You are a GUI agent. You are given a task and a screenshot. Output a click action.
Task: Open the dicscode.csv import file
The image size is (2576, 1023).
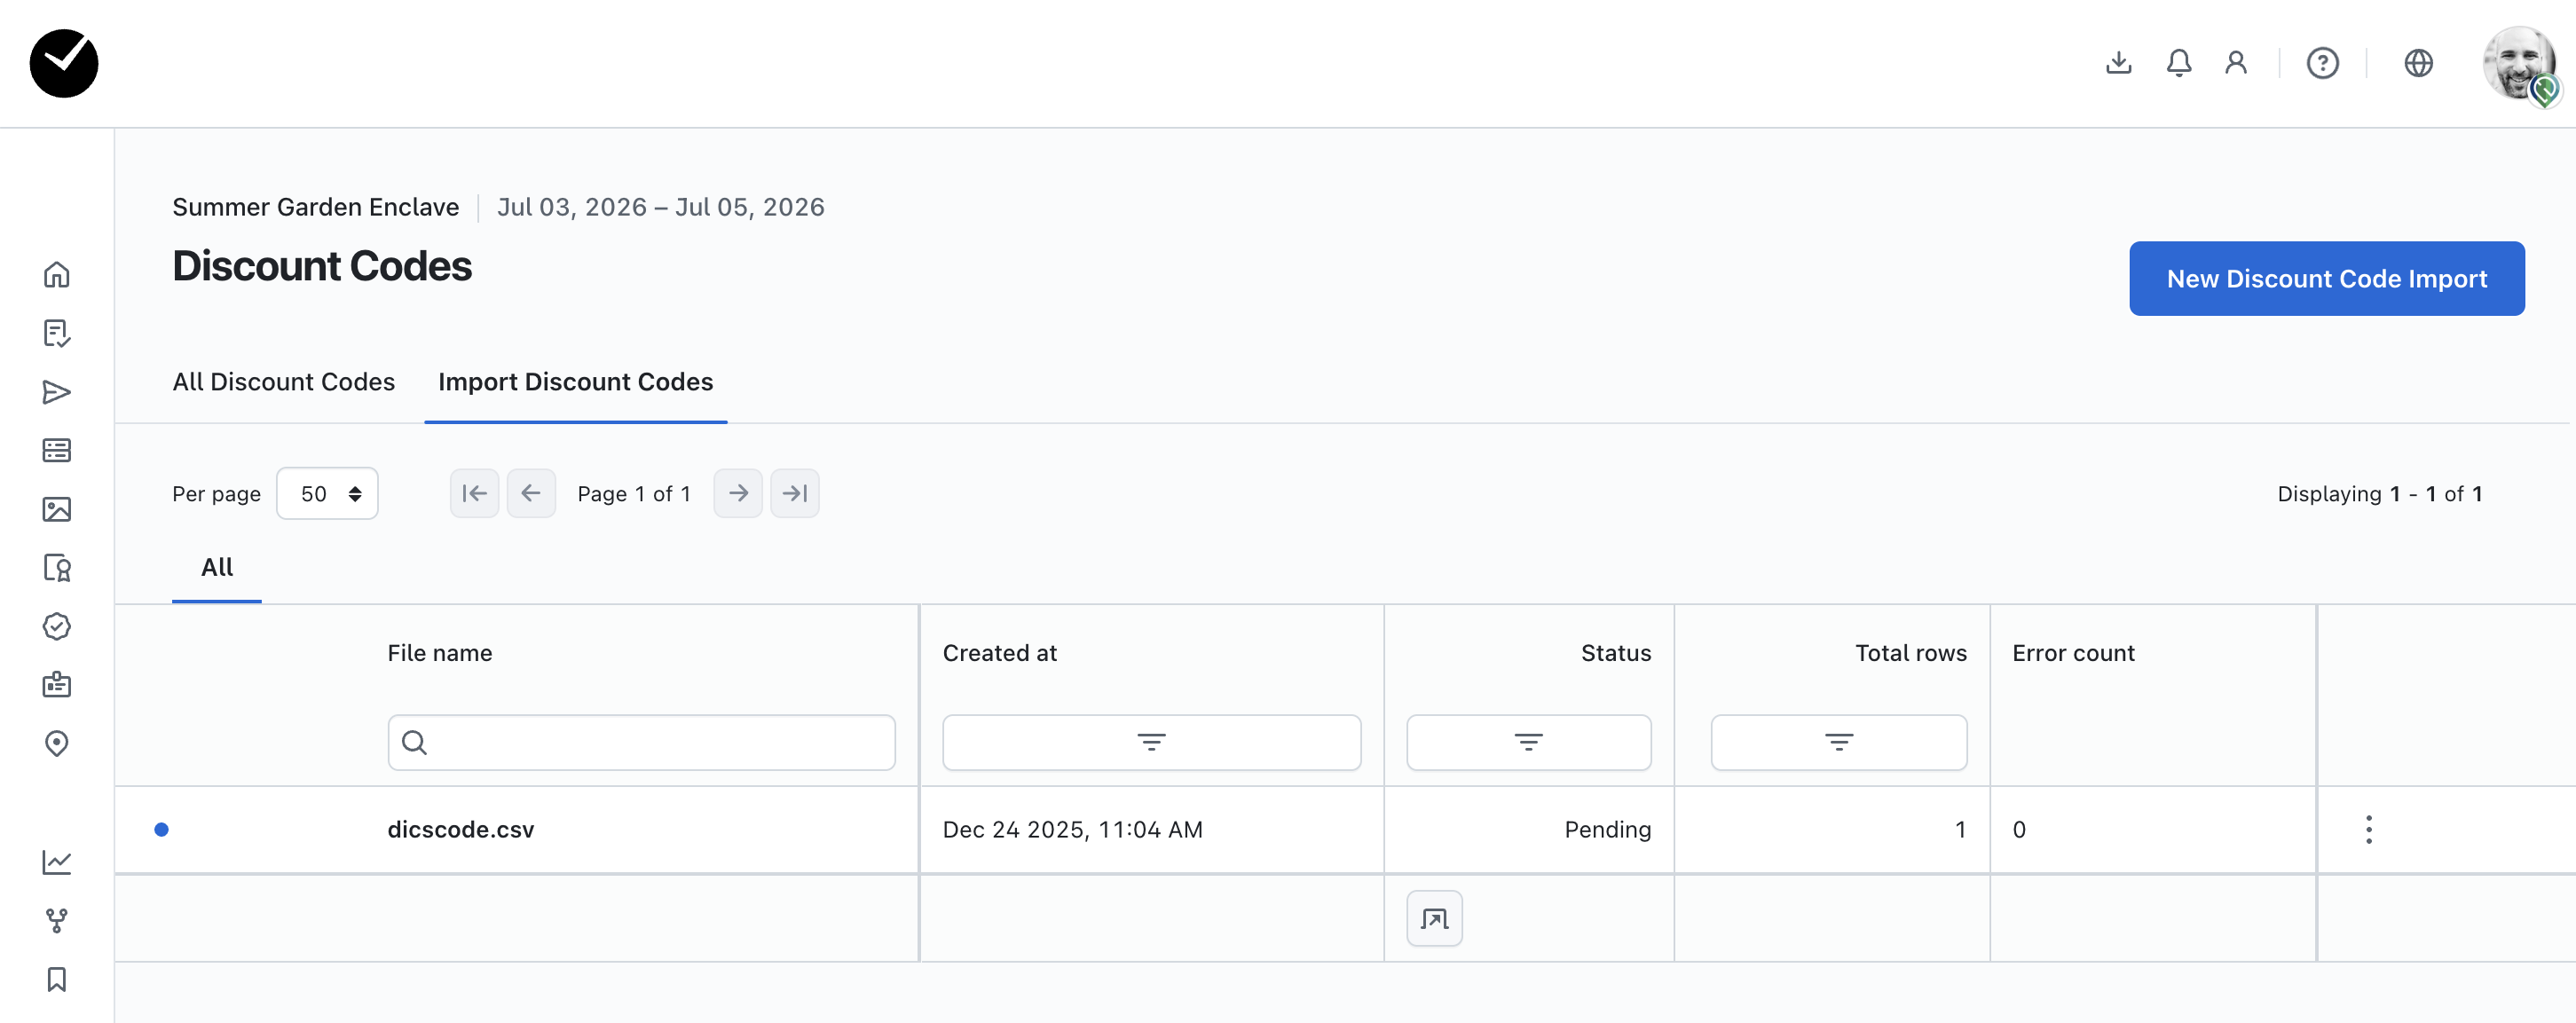[x=460, y=829]
